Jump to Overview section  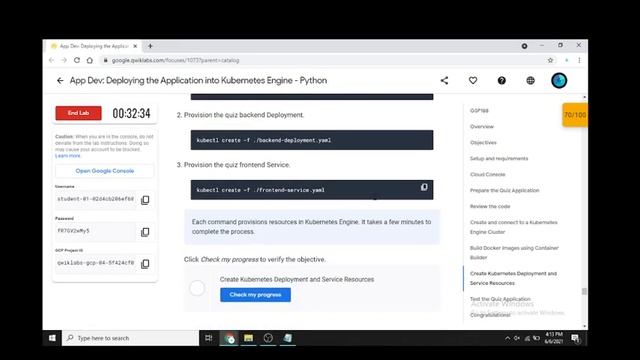click(482, 127)
